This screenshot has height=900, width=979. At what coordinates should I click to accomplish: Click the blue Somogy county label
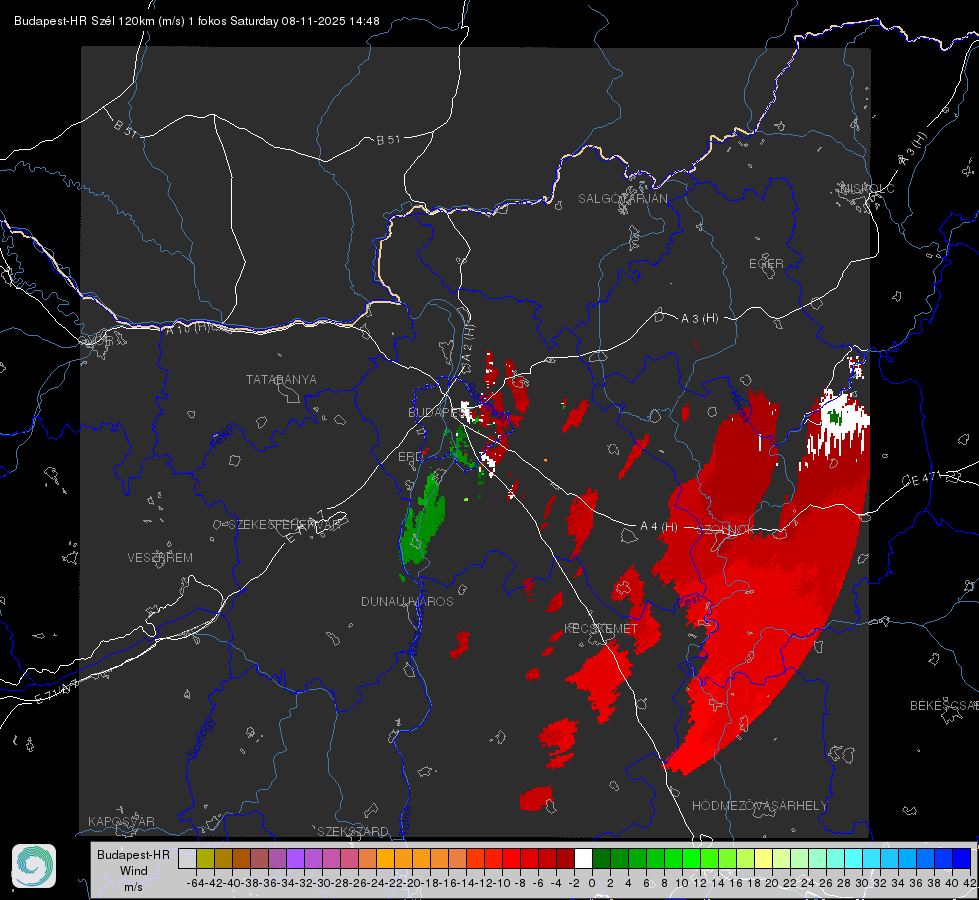tap(200, 738)
